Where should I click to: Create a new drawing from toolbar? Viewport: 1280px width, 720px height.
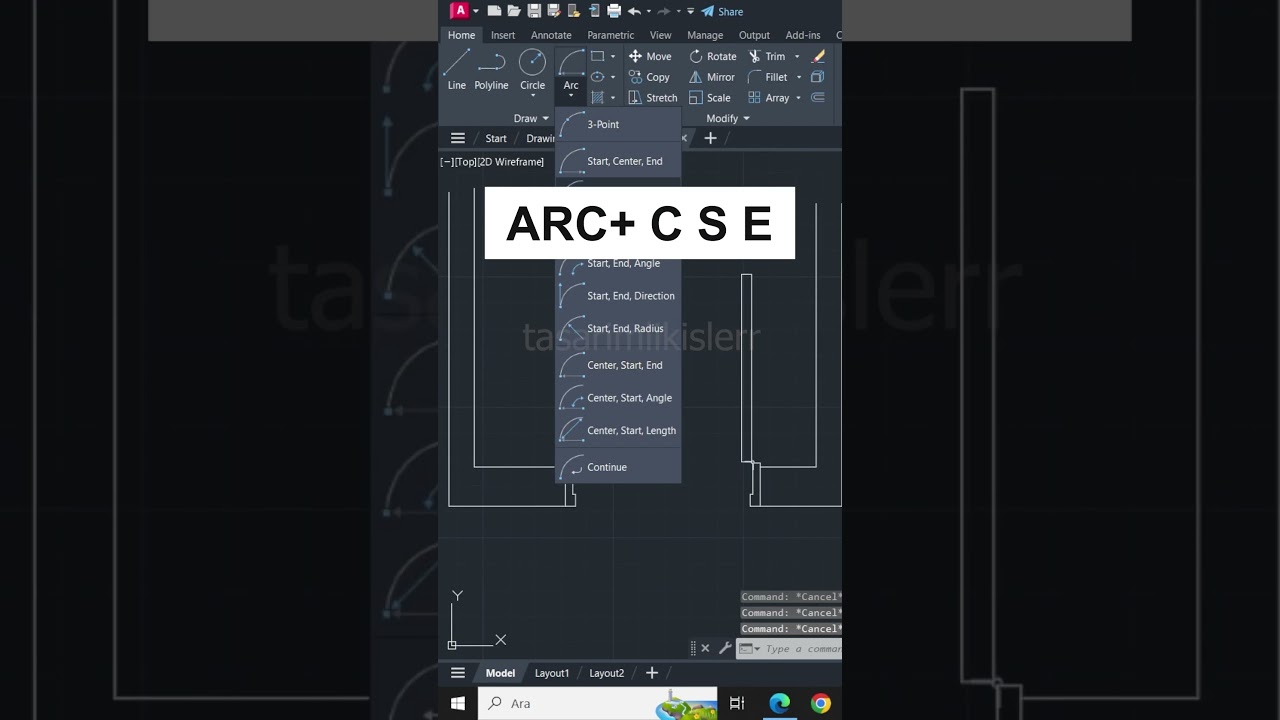[x=494, y=11]
